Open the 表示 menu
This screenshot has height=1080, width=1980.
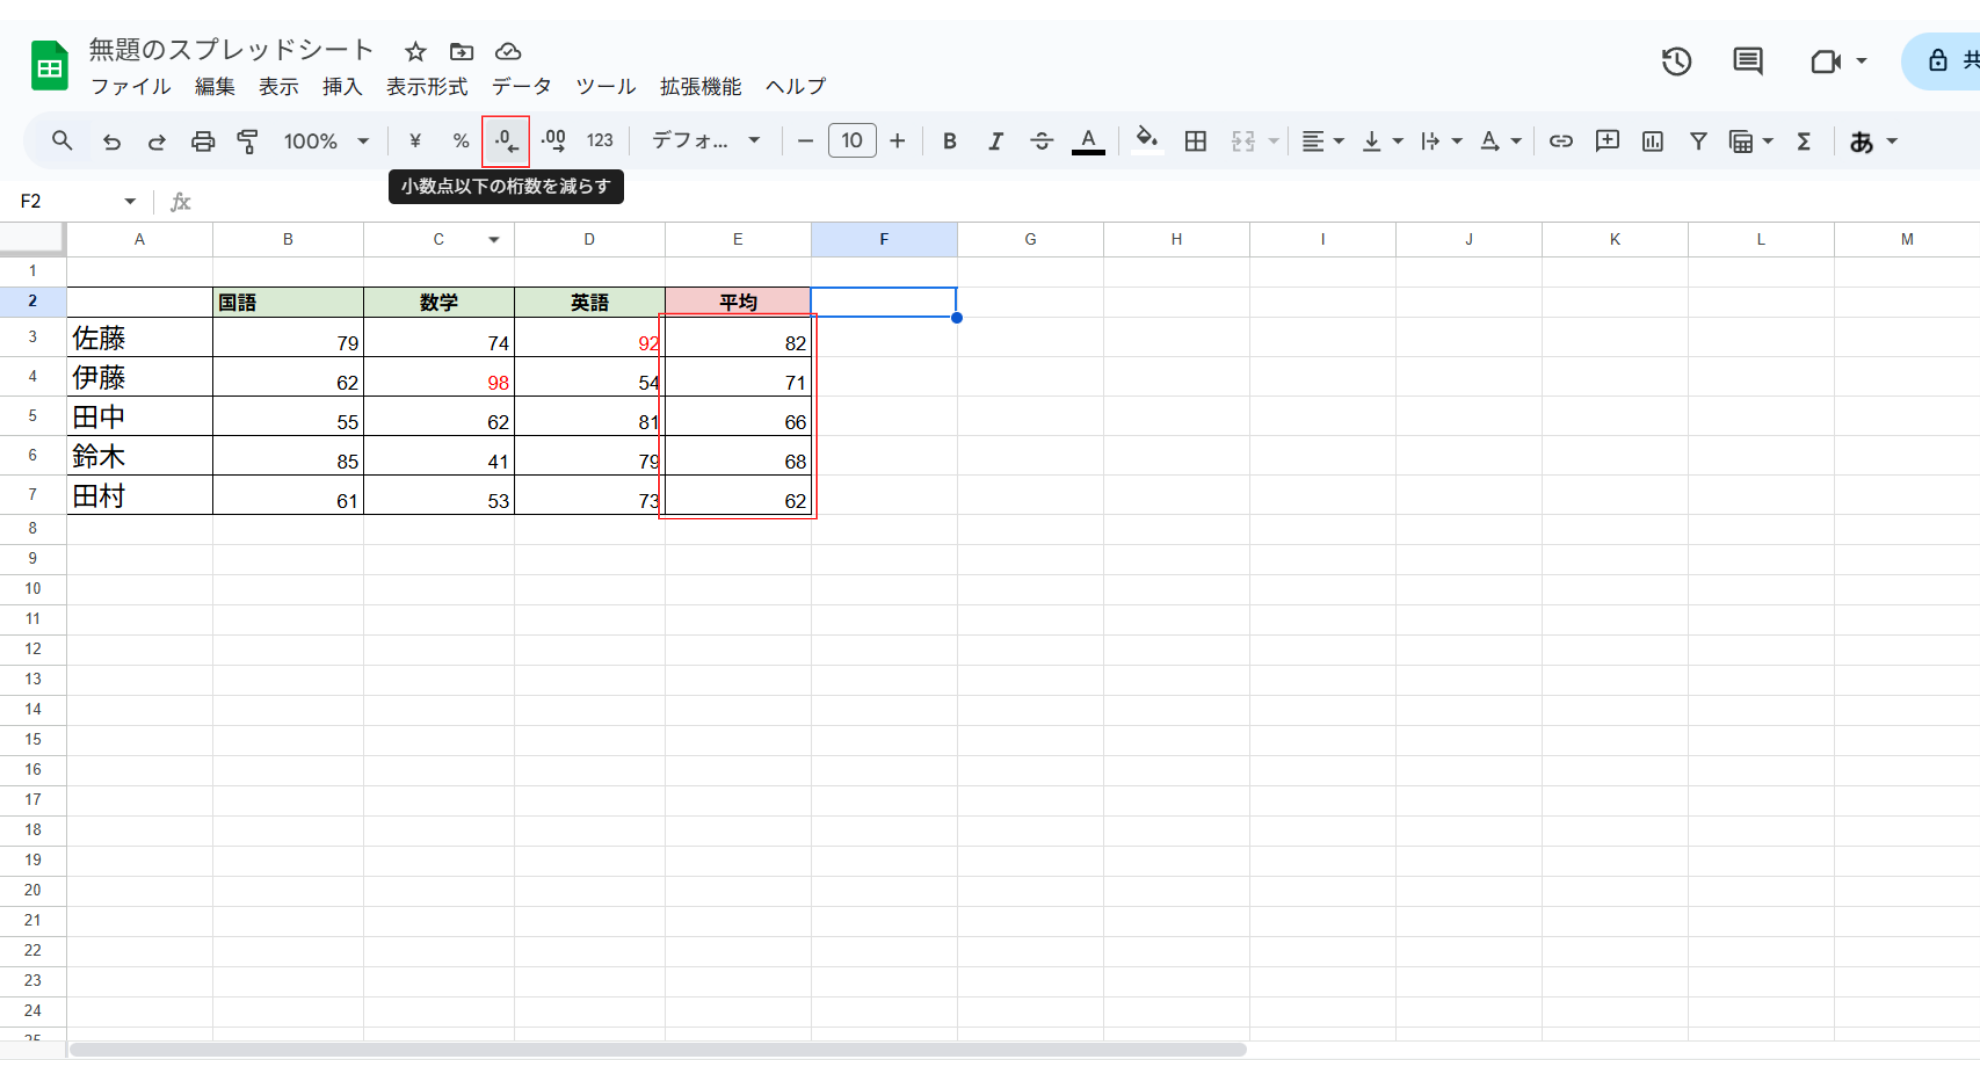[278, 87]
